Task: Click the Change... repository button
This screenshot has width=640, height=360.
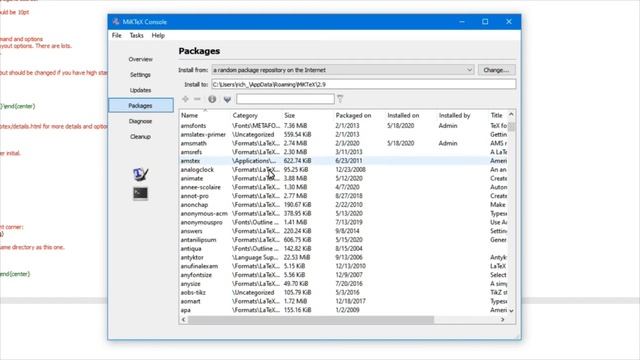Action: pyautogui.click(x=496, y=70)
